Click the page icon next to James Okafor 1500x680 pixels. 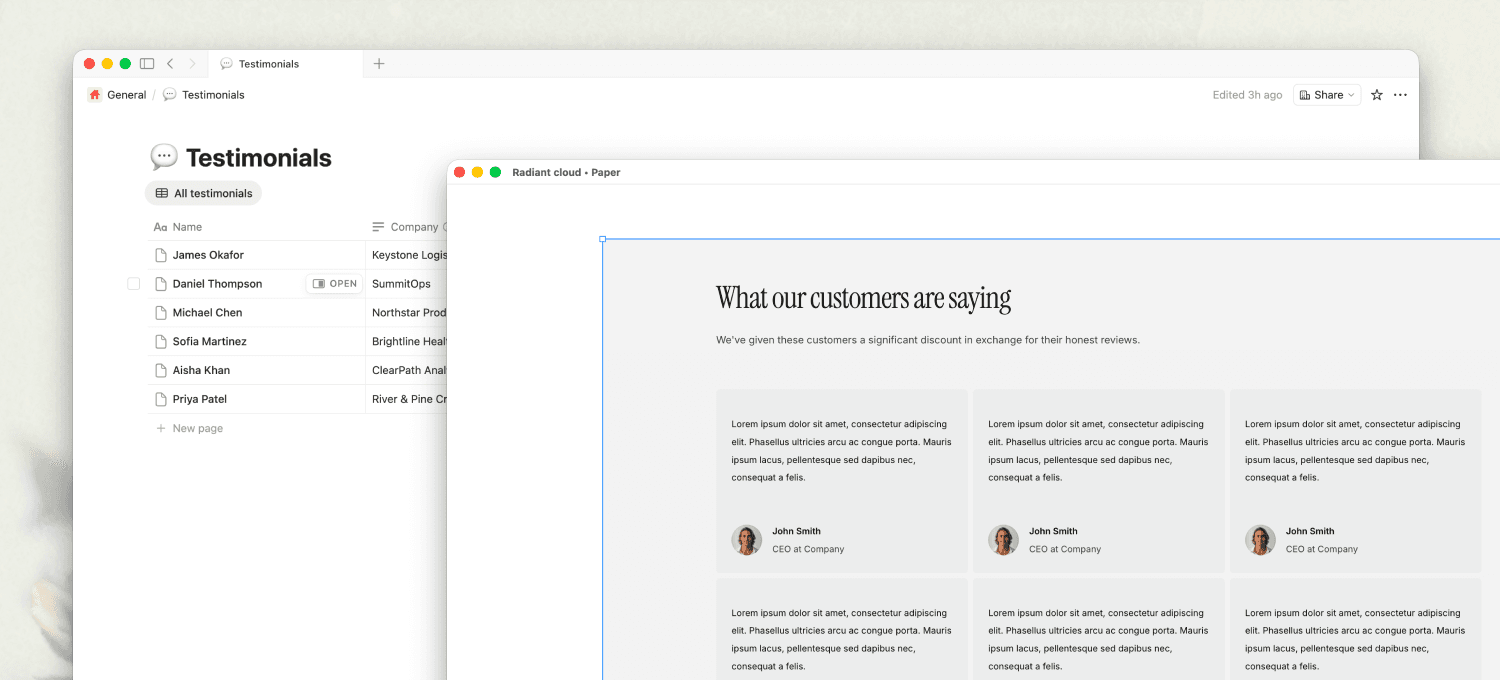click(160, 255)
